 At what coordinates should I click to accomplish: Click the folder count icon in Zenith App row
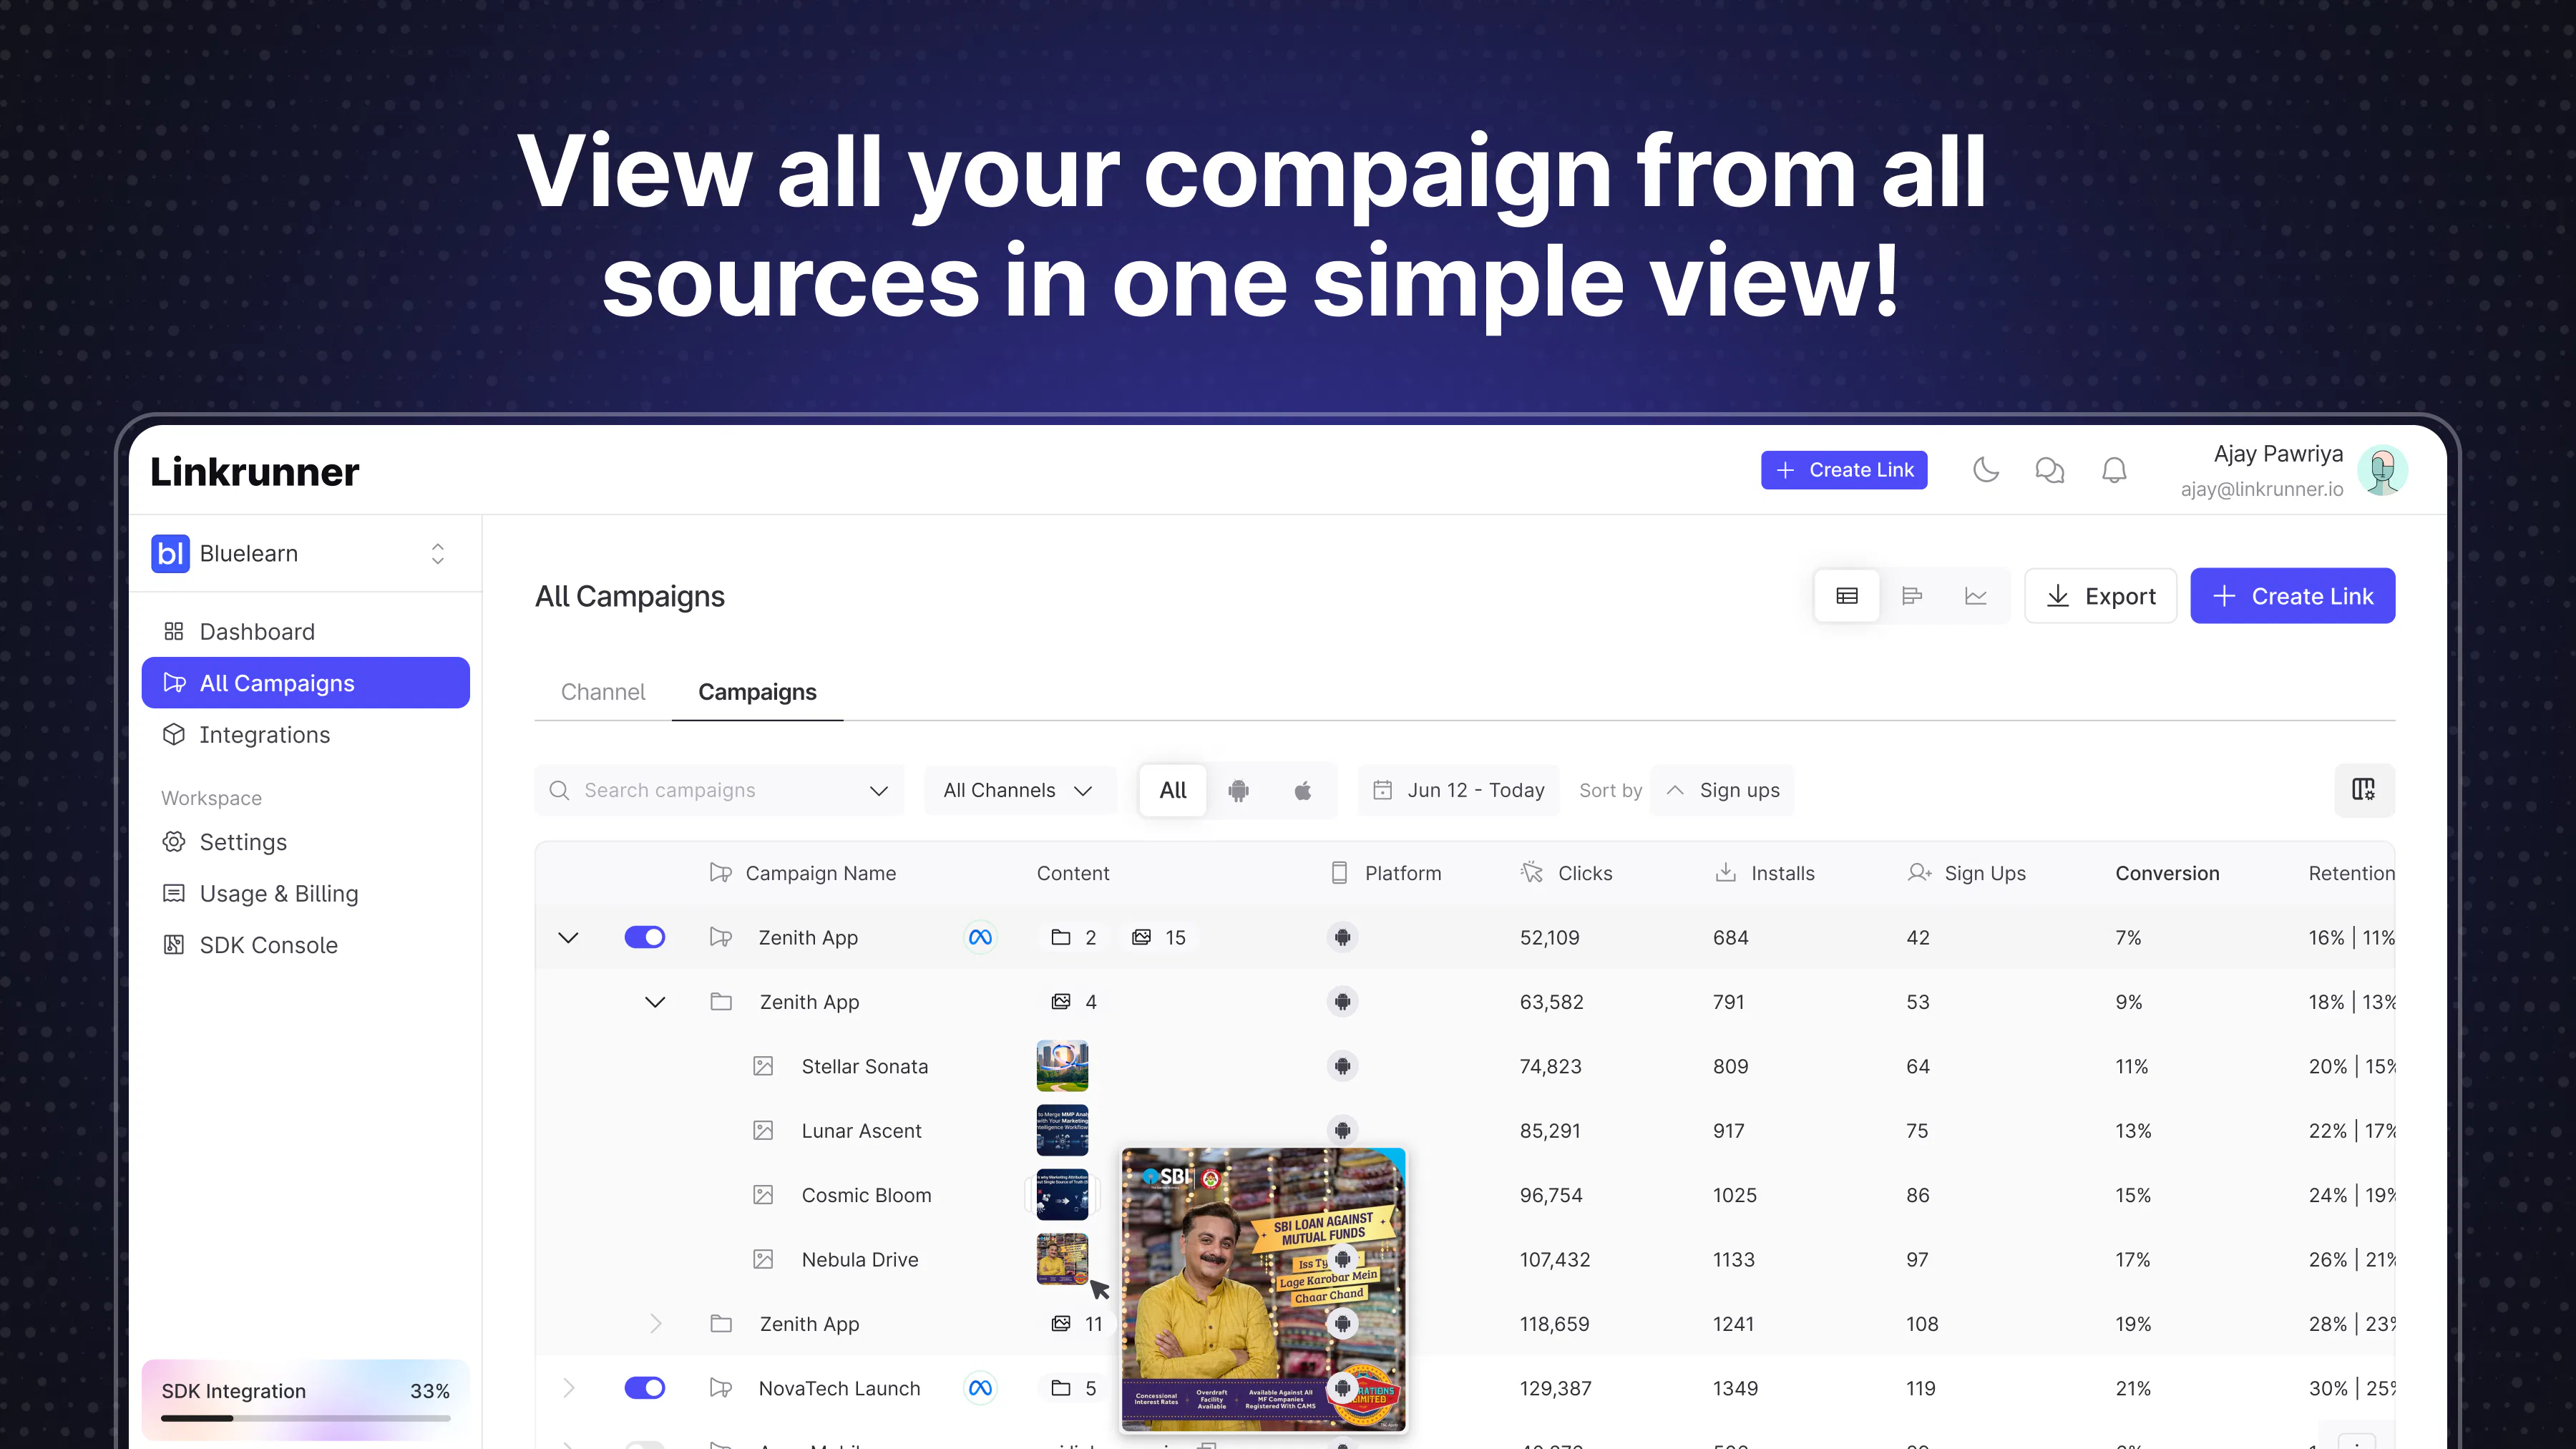tap(1060, 938)
